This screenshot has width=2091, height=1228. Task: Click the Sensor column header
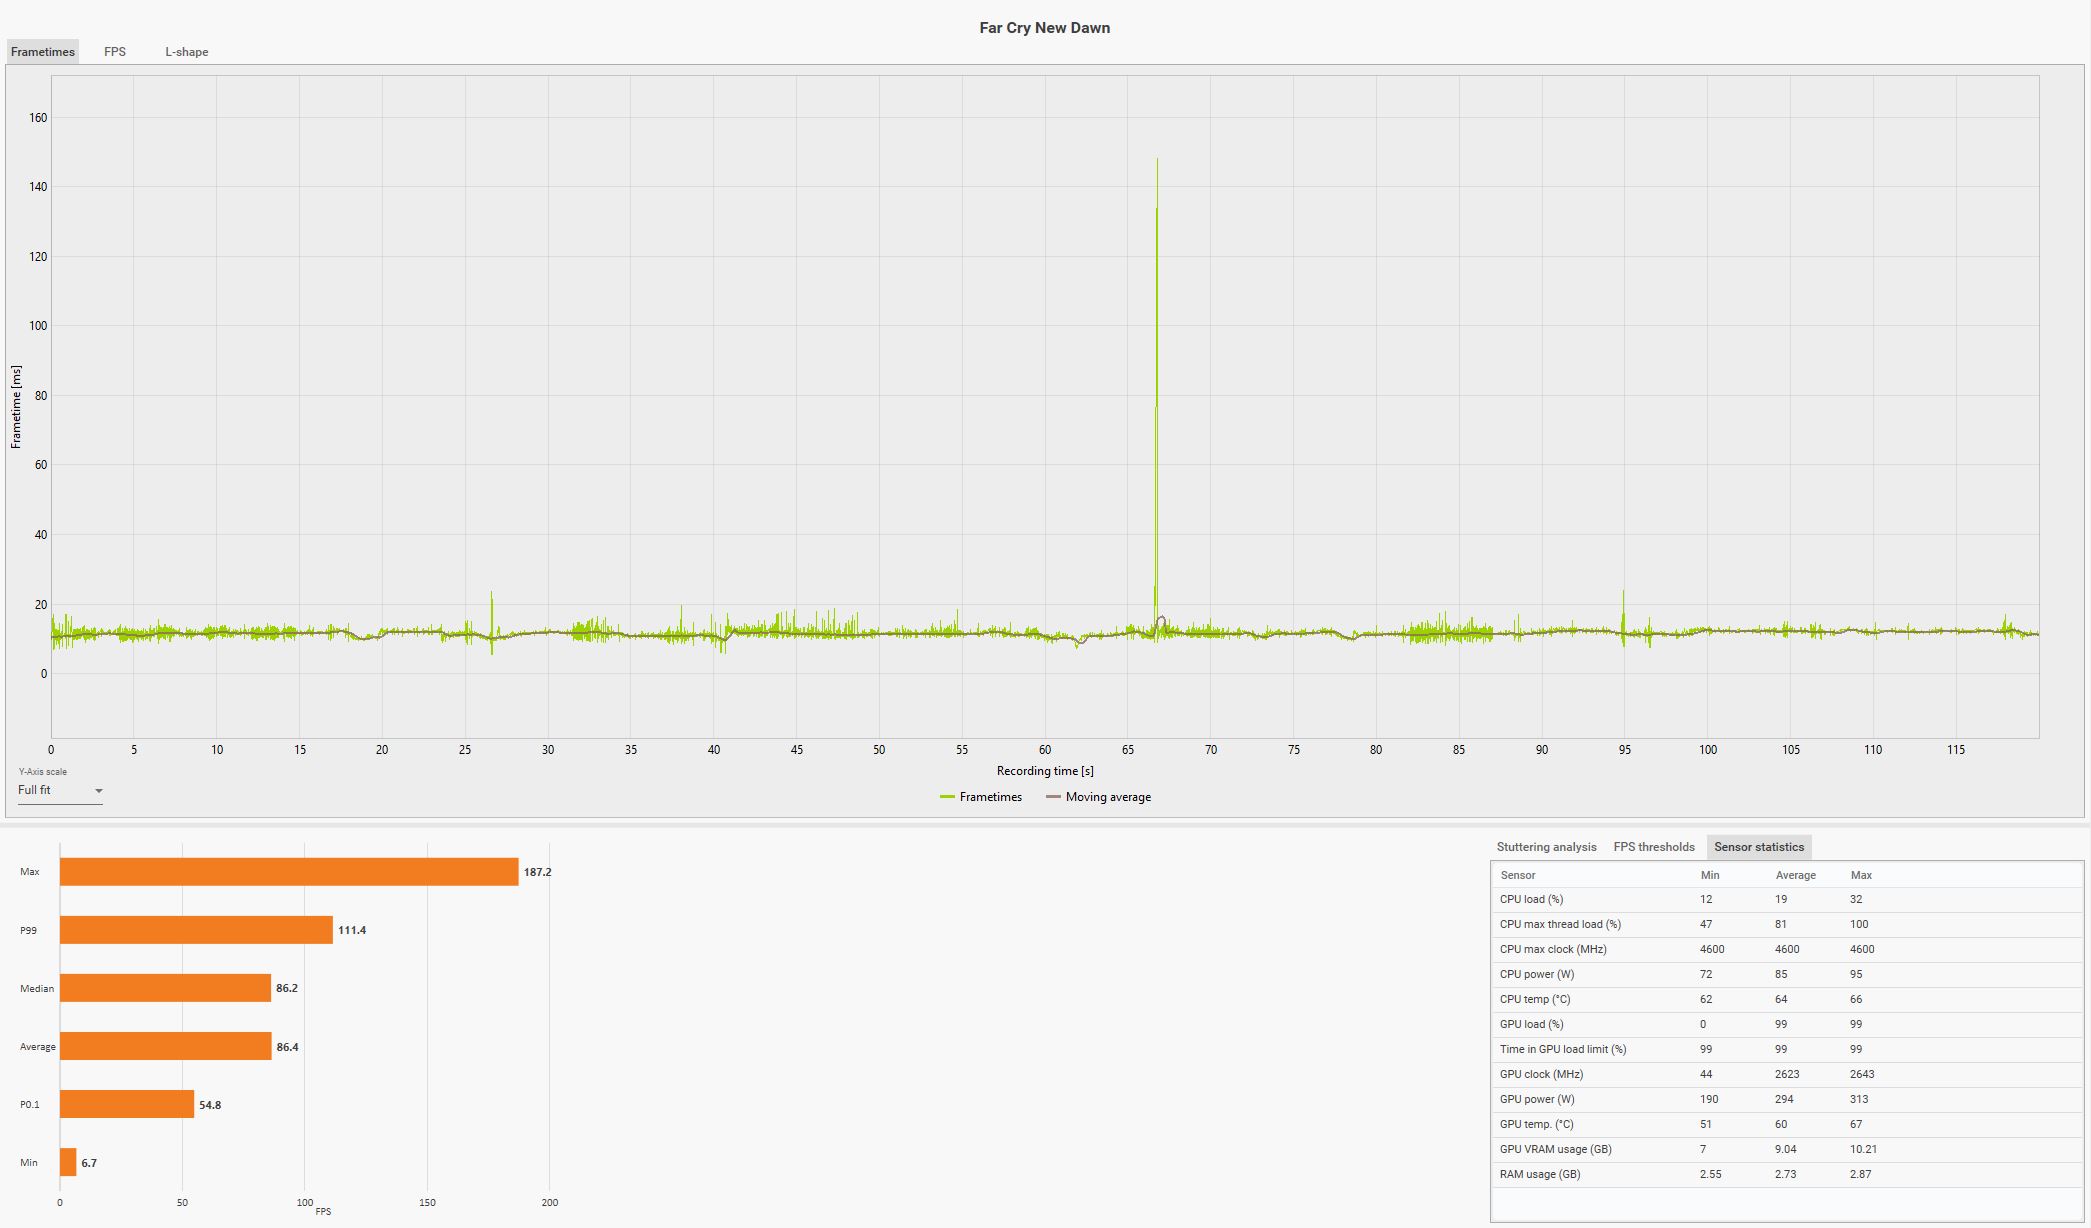(x=1518, y=875)
